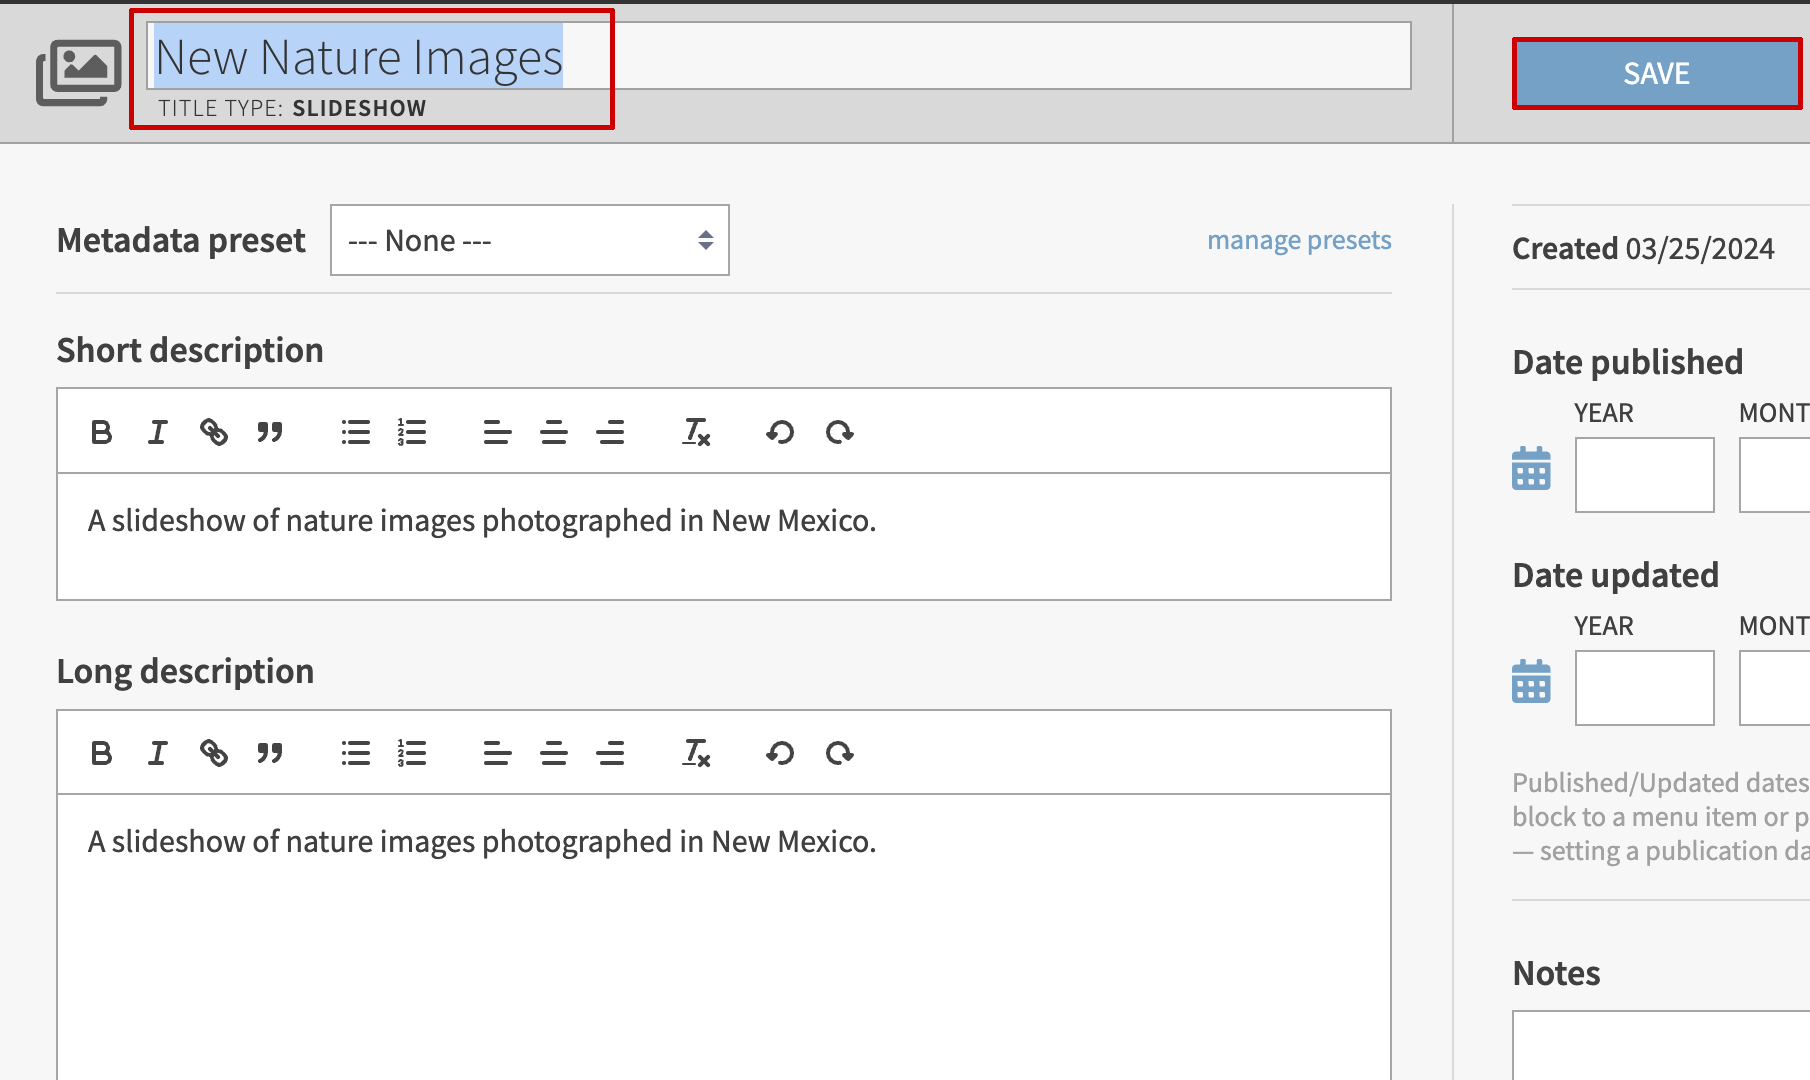
Task: Click Bold in Short description toolbar
Action: coord(101,432)
